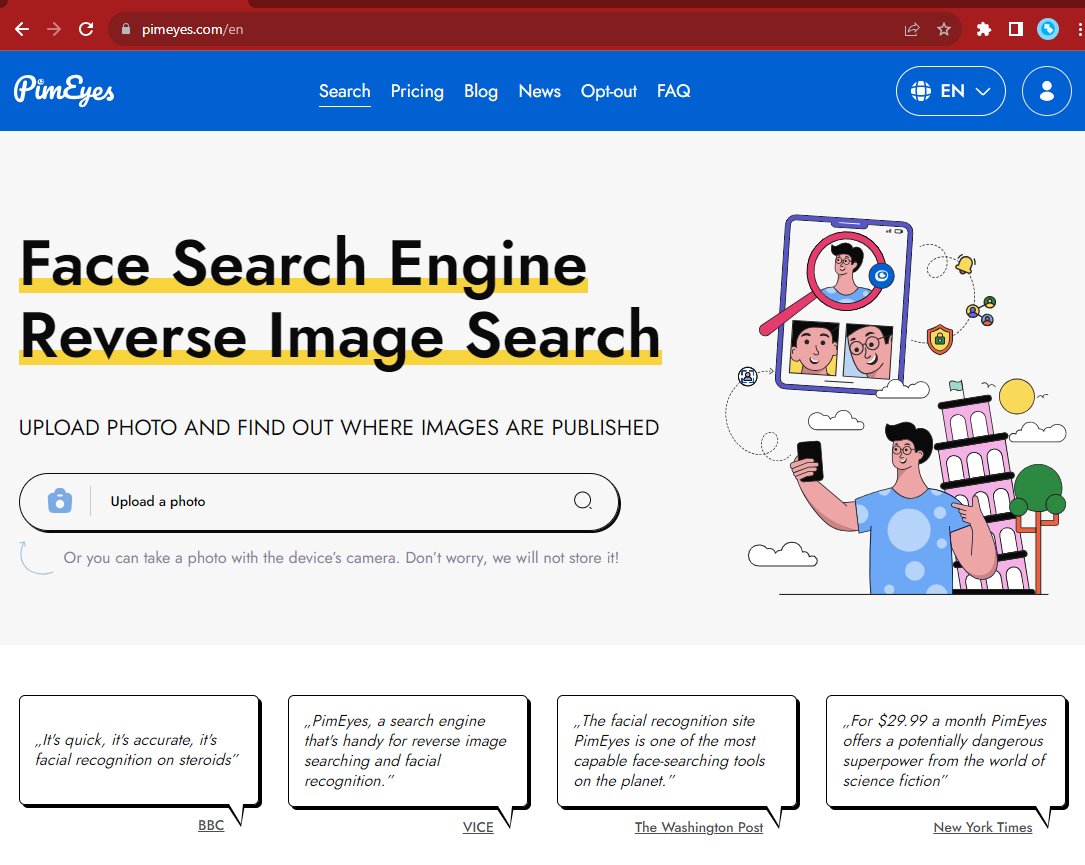Screen dimensions: 1085x865
Task: Click the browser back arrow
Action: point(22,29)
